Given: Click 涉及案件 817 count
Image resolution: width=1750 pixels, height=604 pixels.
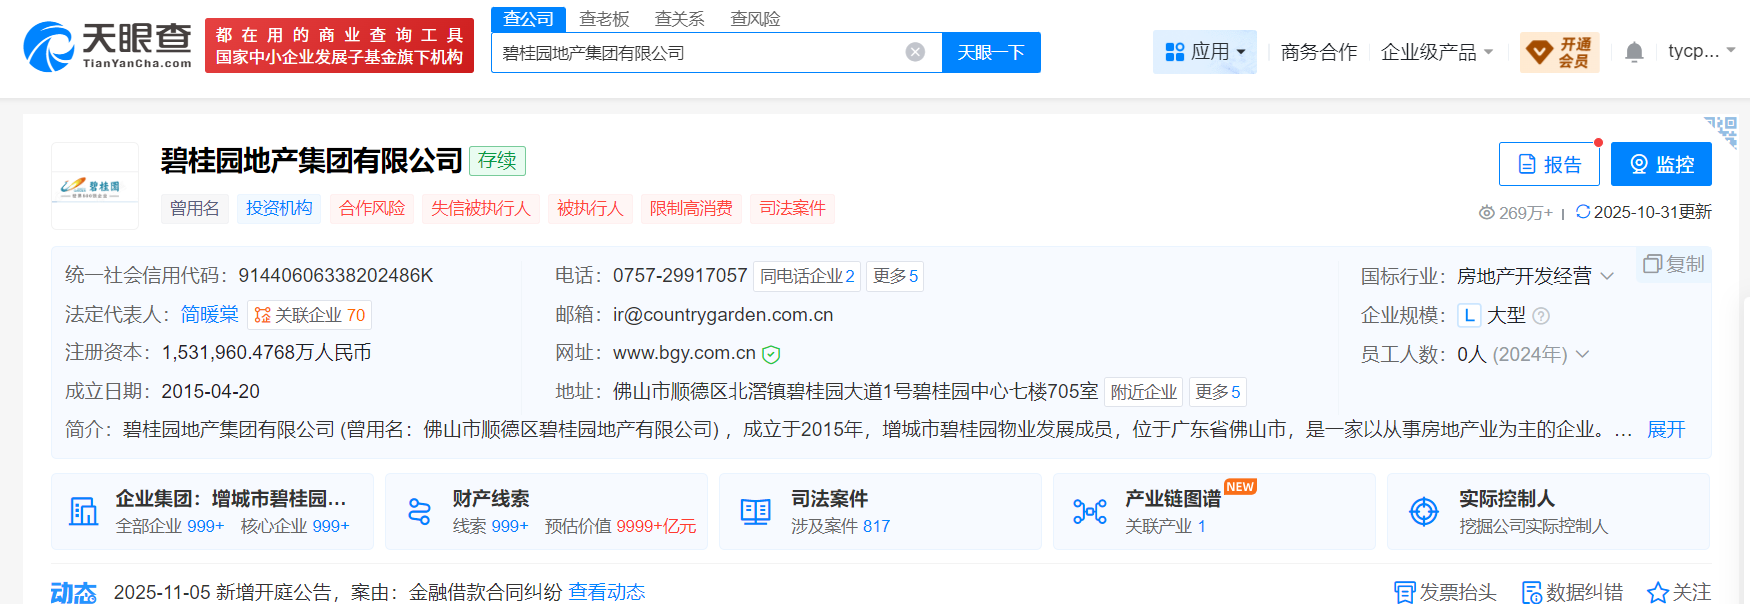Looking at the screenshot, I should tap(840, 526).
